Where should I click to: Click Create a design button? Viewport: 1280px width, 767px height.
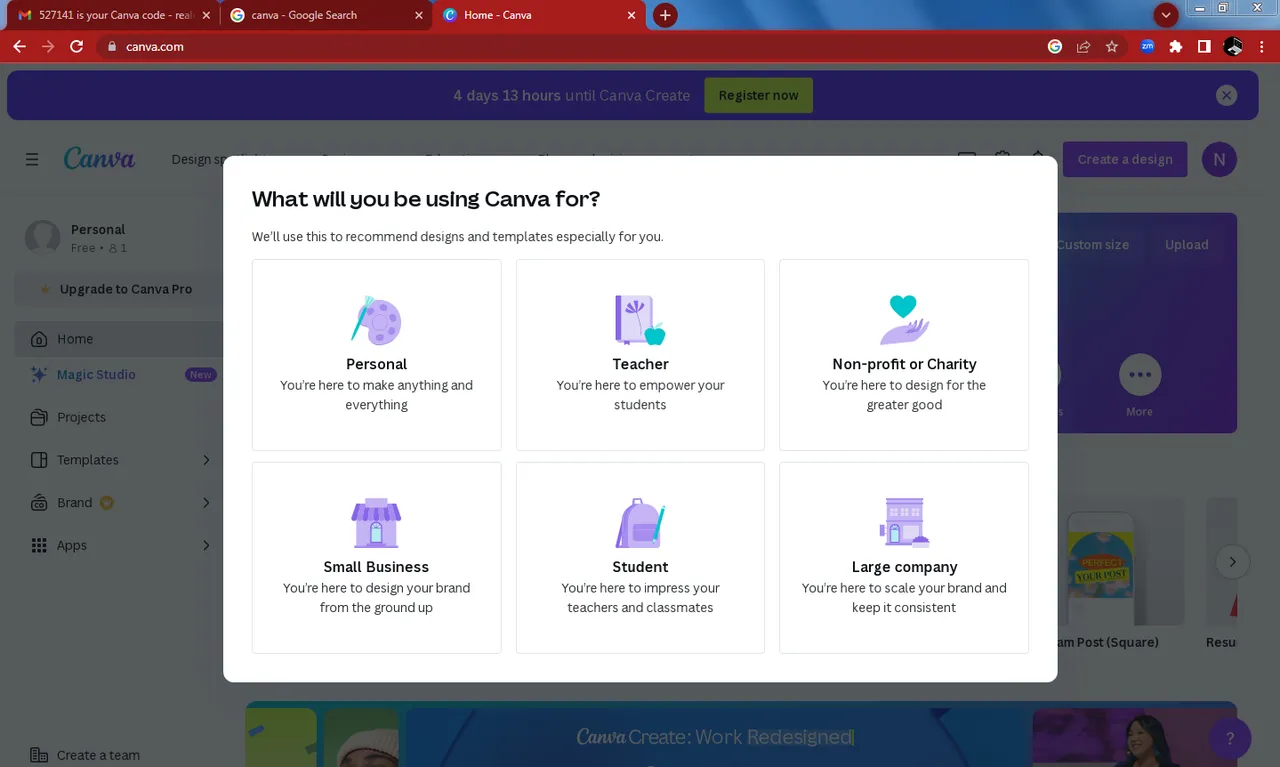coord(1125,159)
